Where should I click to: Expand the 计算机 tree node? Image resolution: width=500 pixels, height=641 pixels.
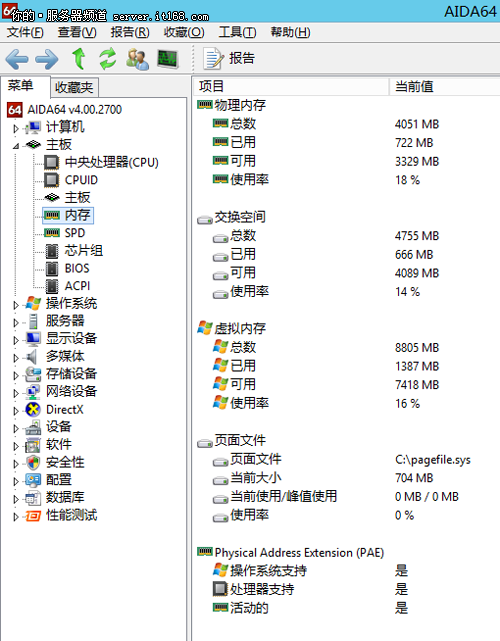[16, 128]
